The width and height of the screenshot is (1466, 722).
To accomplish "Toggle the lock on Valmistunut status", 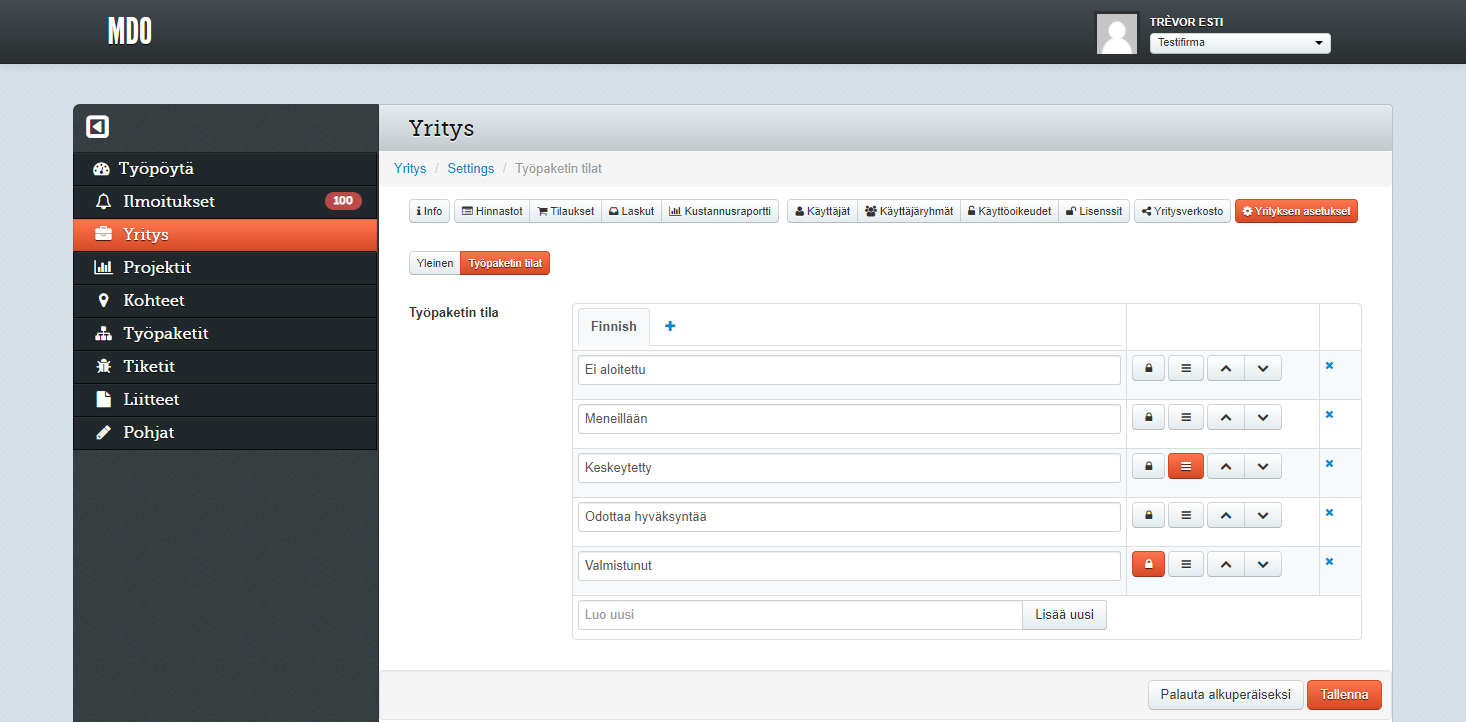I will pyautogui.click(x=1148, y=565).
